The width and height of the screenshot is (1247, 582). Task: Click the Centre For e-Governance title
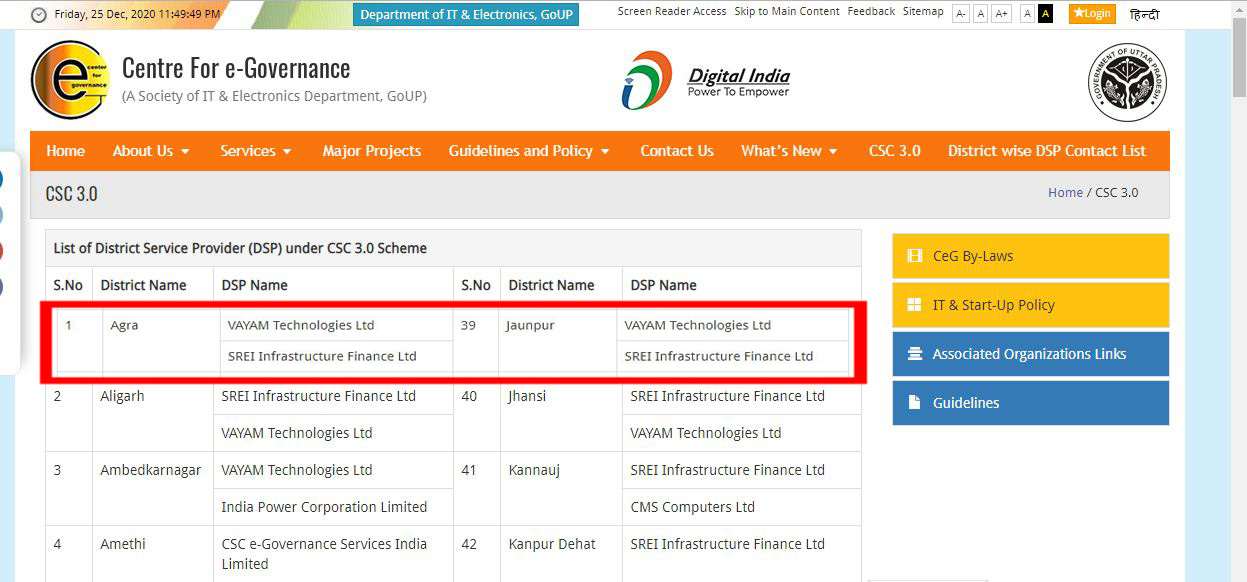point(236,68)
